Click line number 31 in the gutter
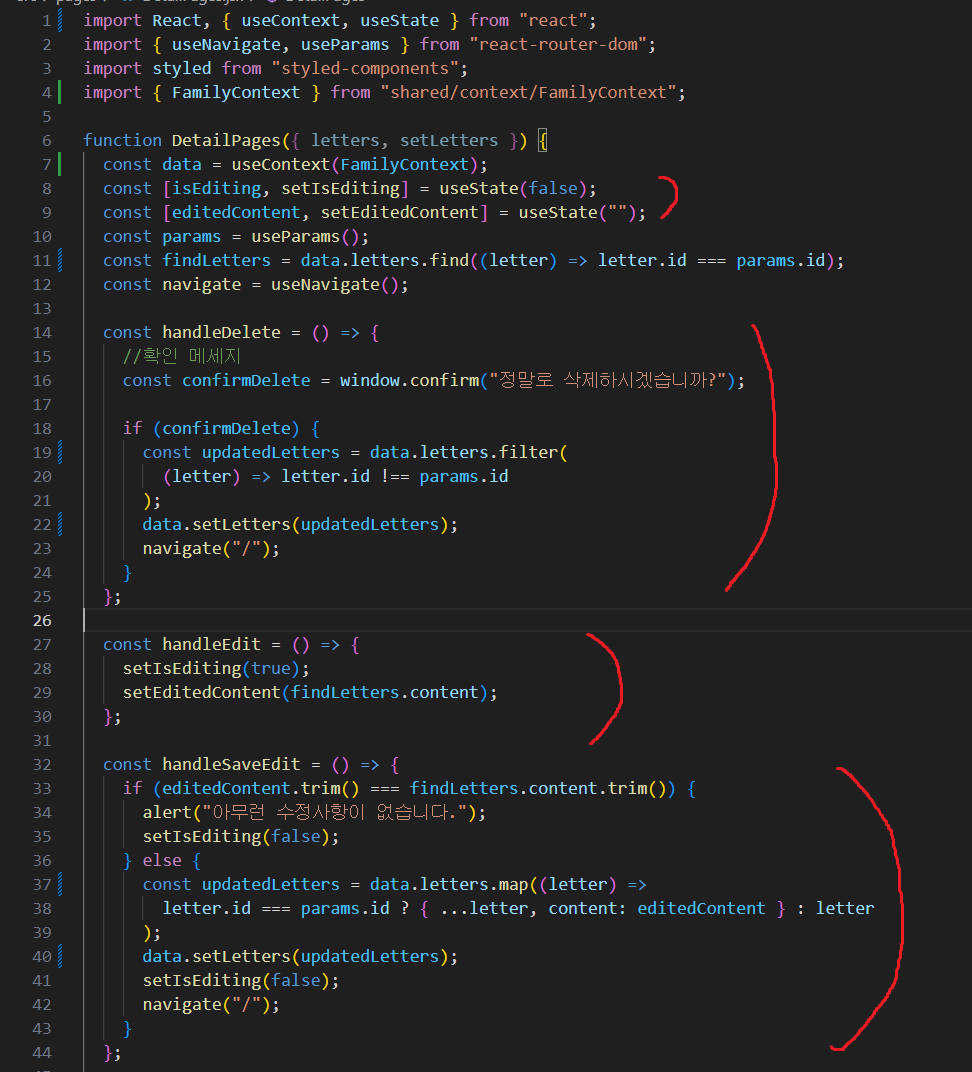972x1072 pixels. [x=42, y=740]
